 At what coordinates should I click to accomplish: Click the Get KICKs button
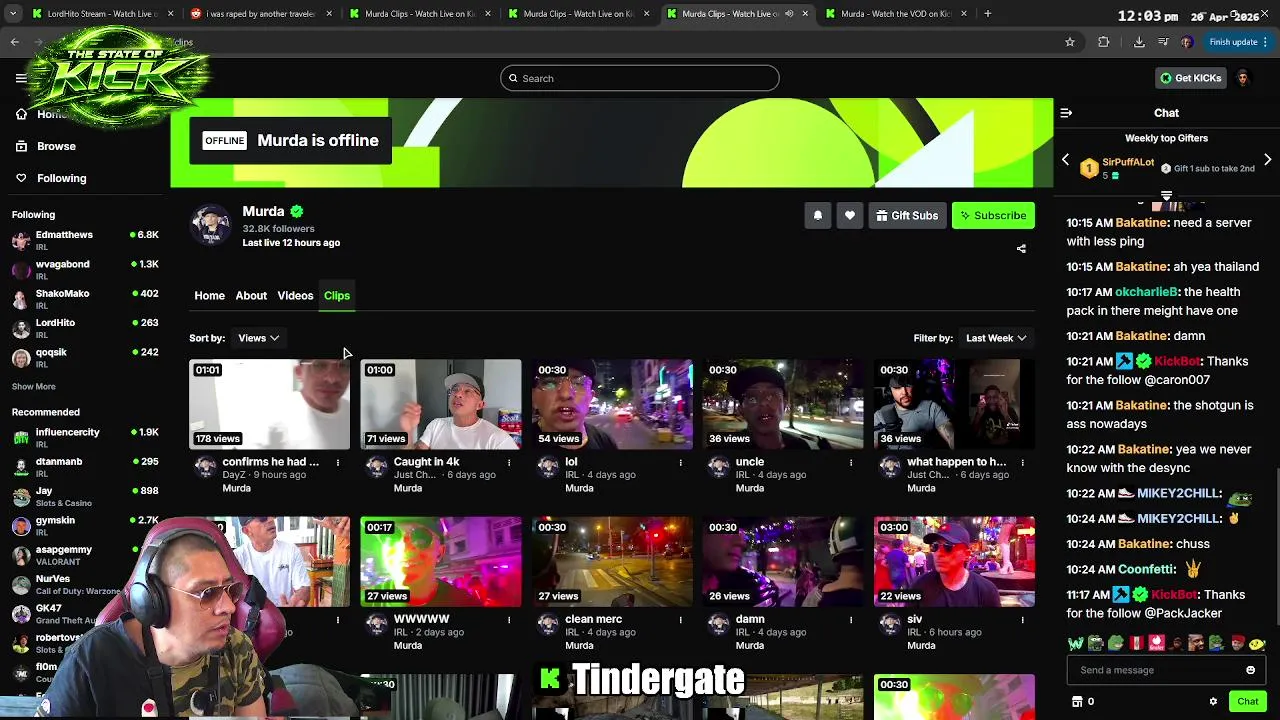pyautogui.click(x=1190, y=78)
